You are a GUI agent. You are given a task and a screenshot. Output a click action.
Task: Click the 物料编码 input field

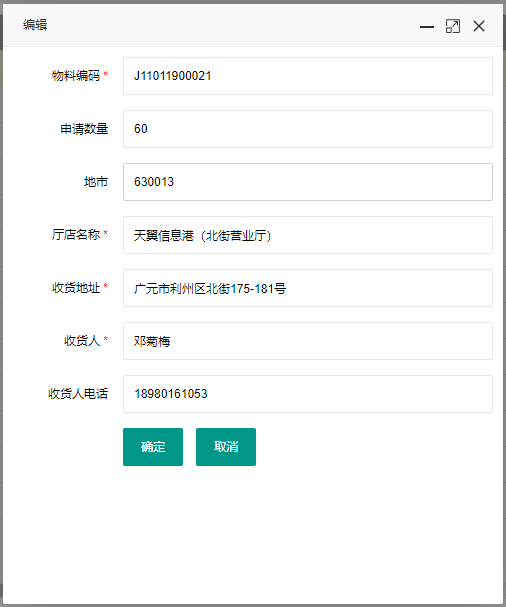pyautogui.click(x=308, y=76)
